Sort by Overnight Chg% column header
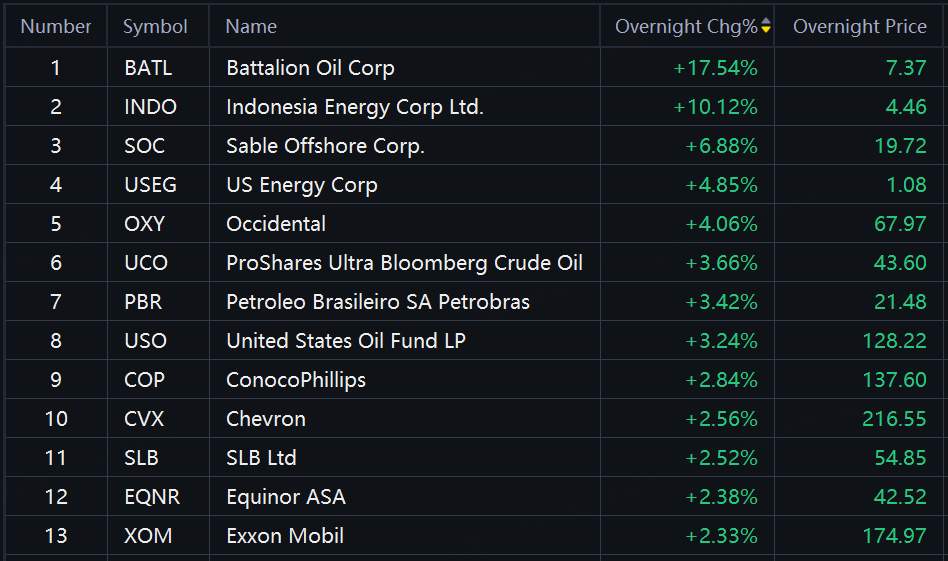948x561 pixels. coord(686,27)
